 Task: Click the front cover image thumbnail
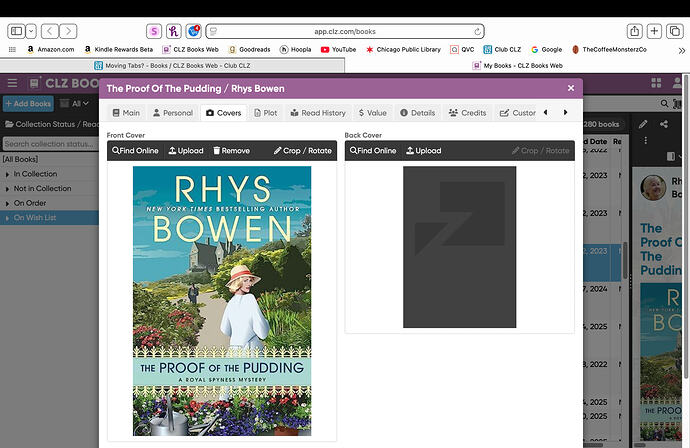(222, 301)
